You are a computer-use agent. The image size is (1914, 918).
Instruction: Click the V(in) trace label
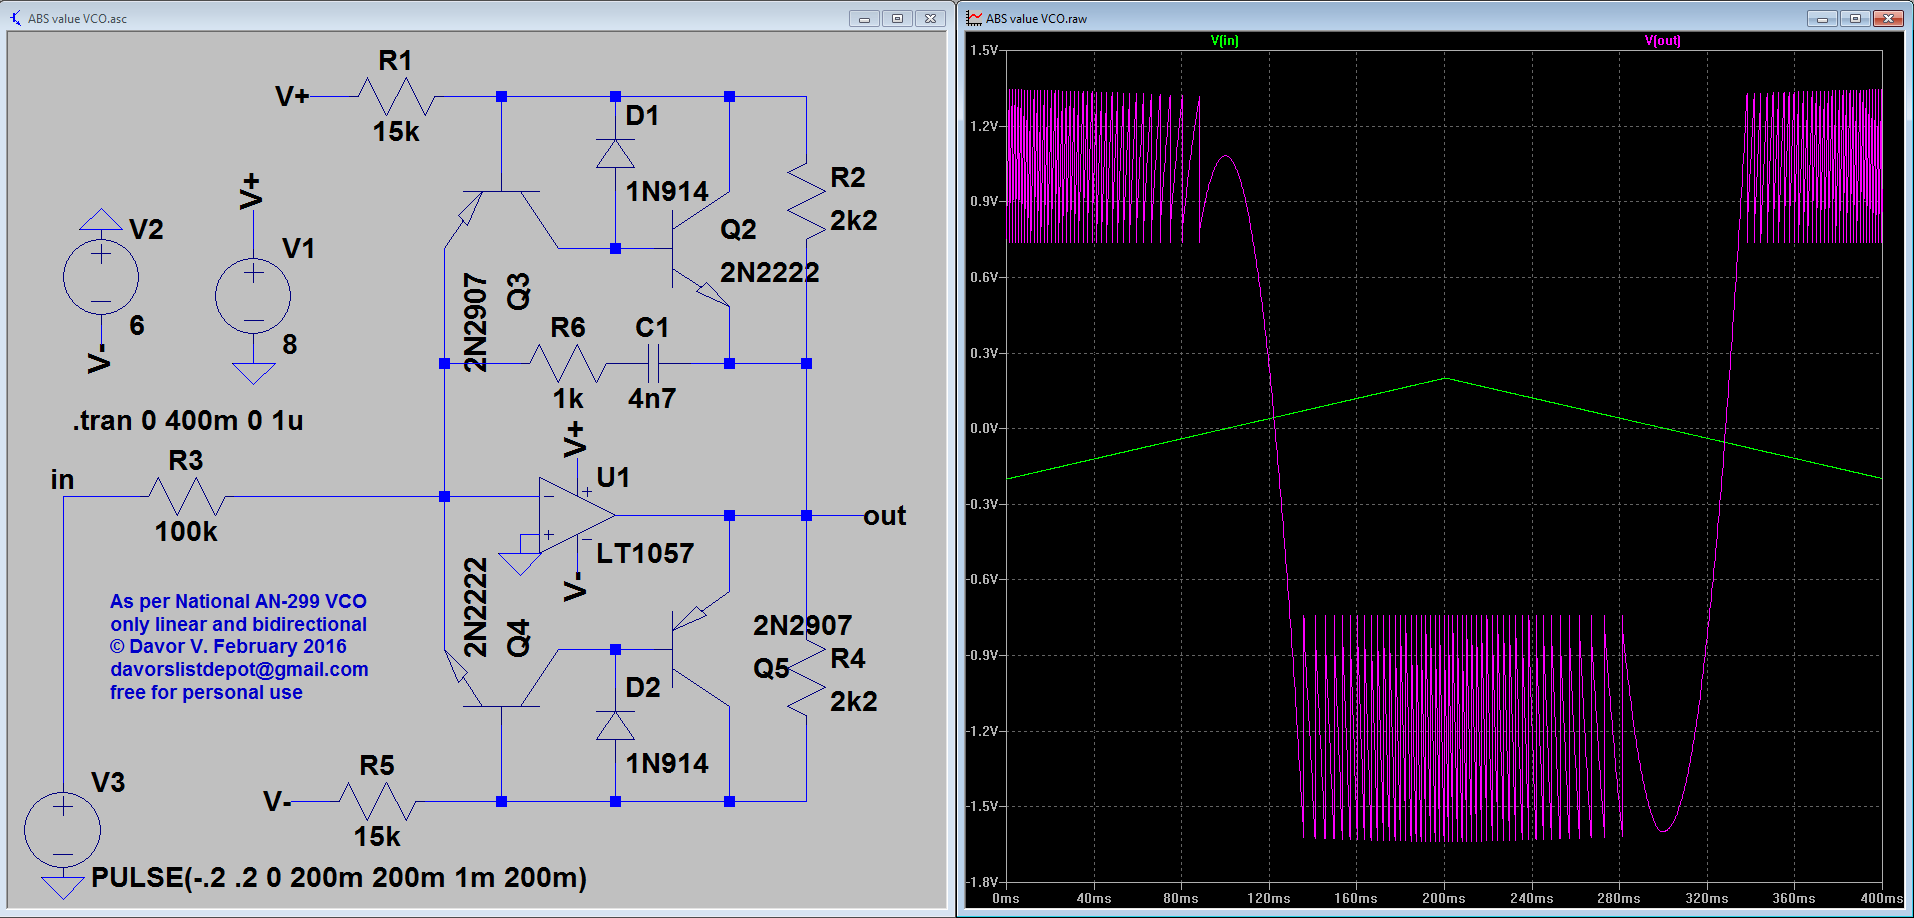point(1224,41)
